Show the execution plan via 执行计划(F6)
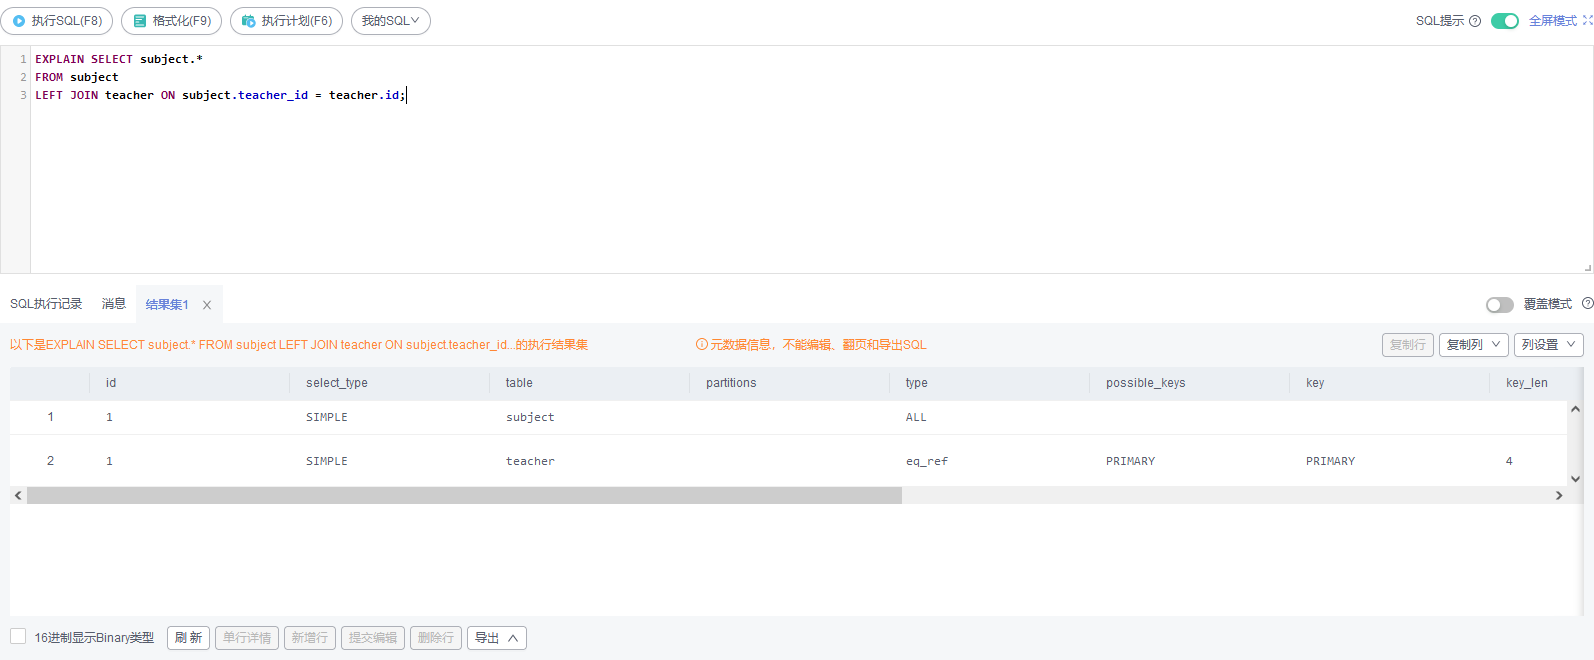Image resolution: width=1594 pixels, height=660 pixels. click(286, 21)
